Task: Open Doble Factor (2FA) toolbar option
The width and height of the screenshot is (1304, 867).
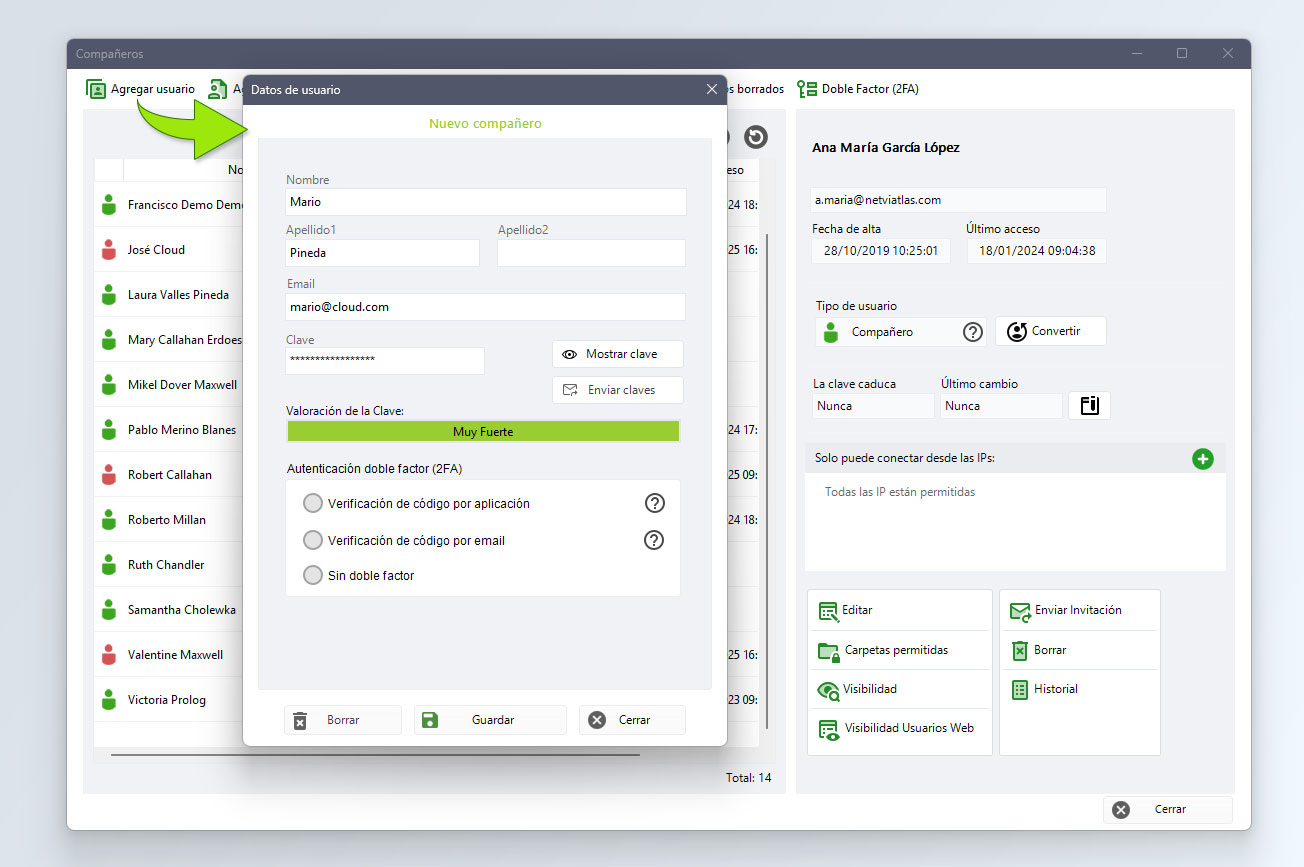Action: [858, 89]
